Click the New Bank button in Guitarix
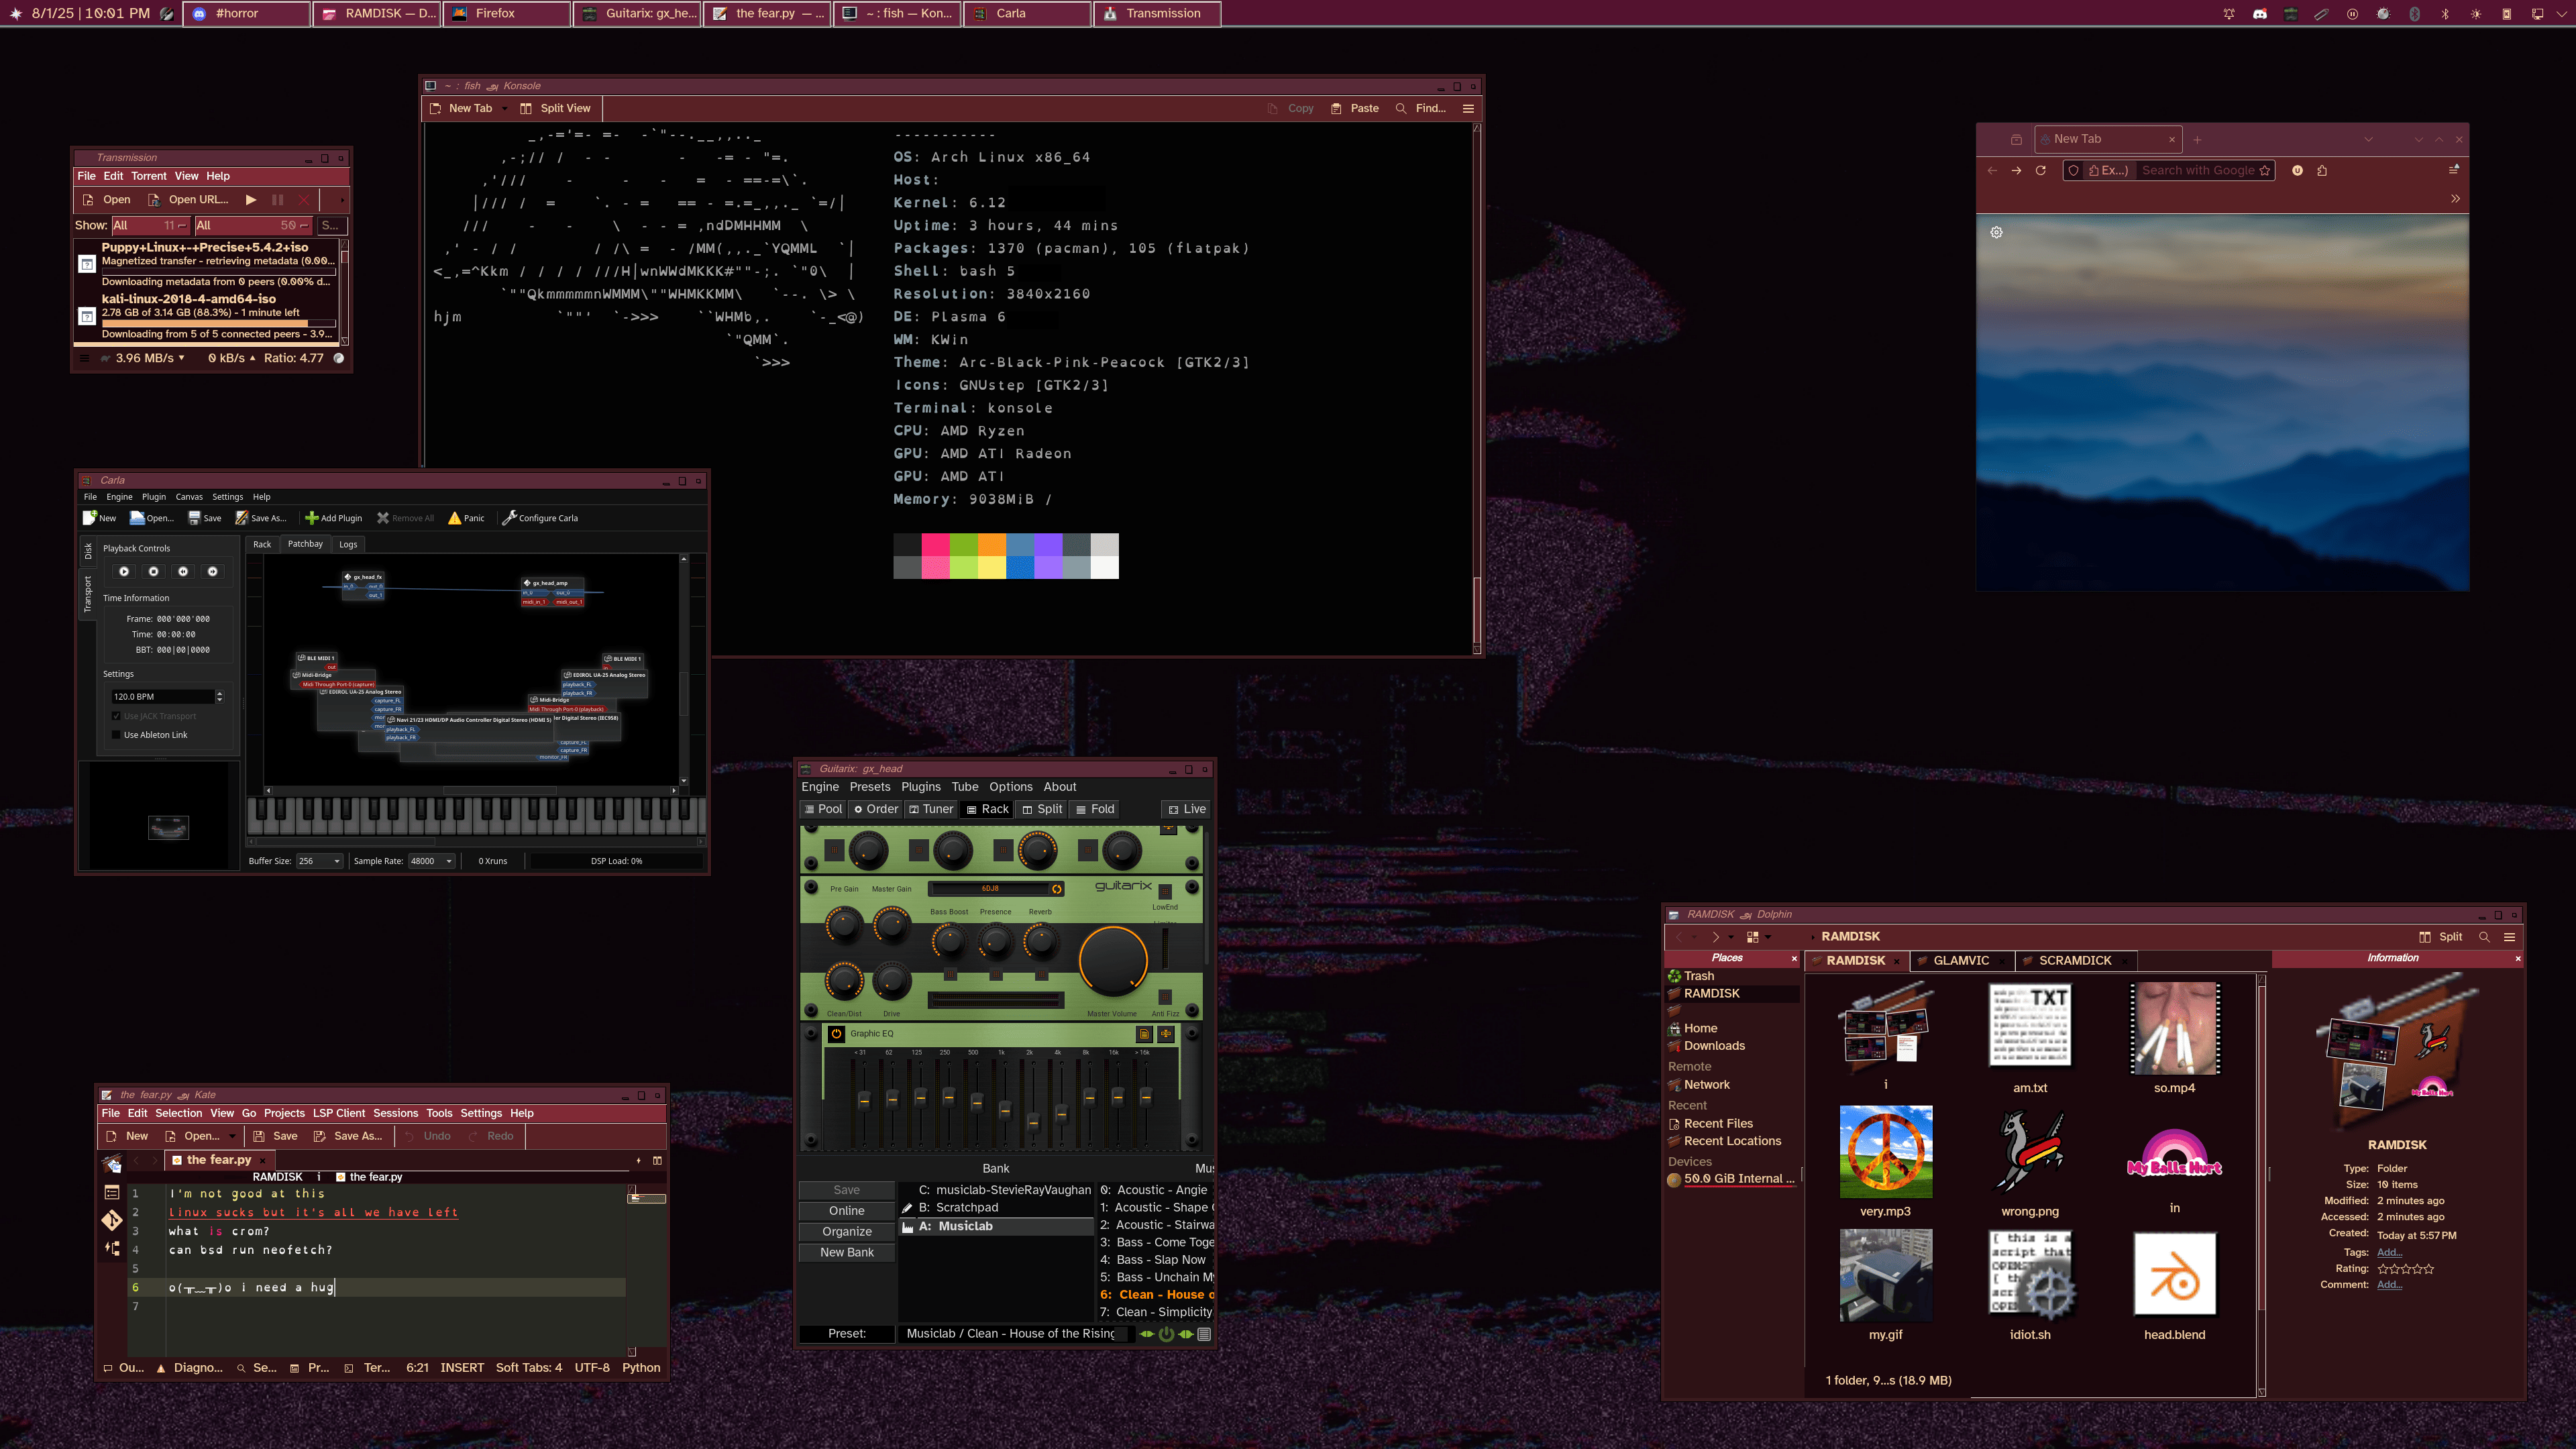The image size is (2576, 1449). pyautogui.click(x=847, y=1252)
